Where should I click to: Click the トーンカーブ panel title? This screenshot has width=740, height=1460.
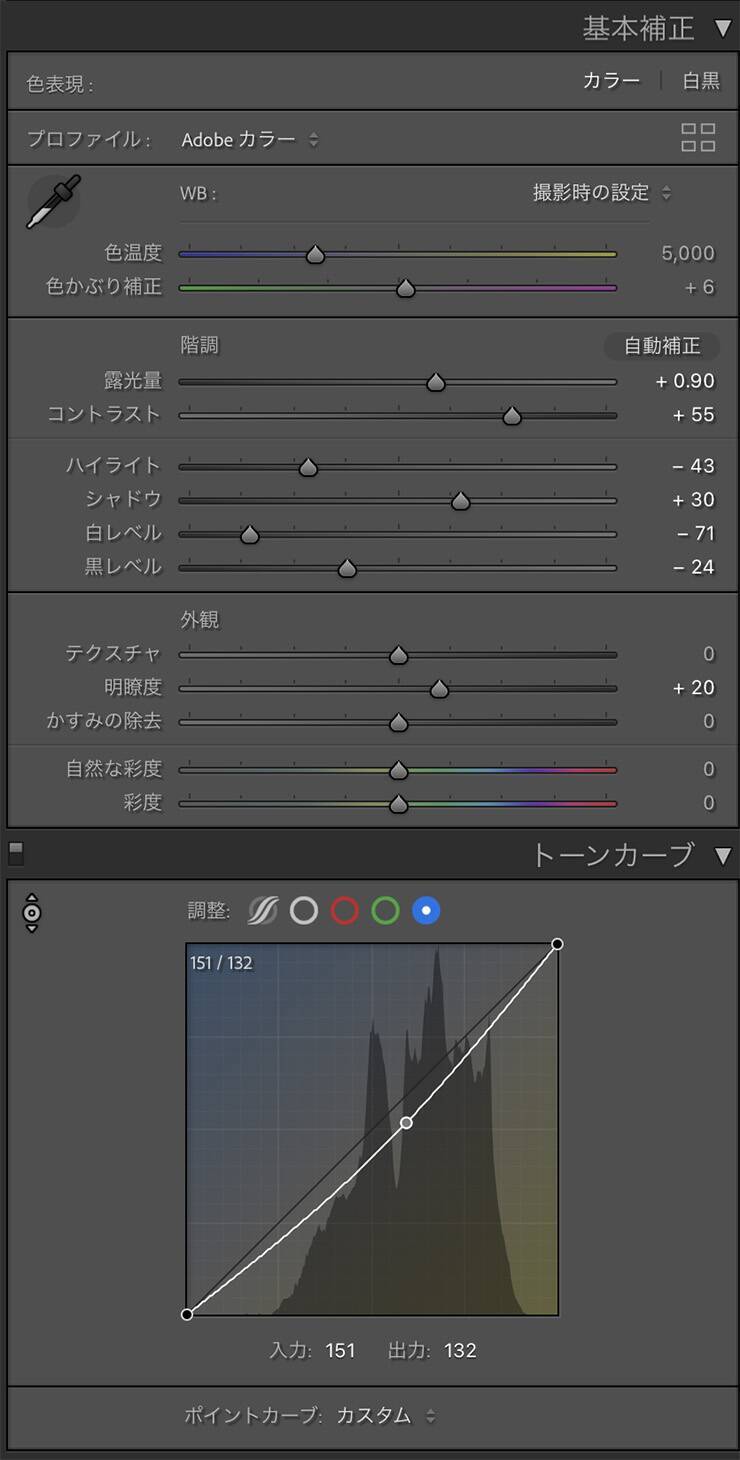point(611,855)
